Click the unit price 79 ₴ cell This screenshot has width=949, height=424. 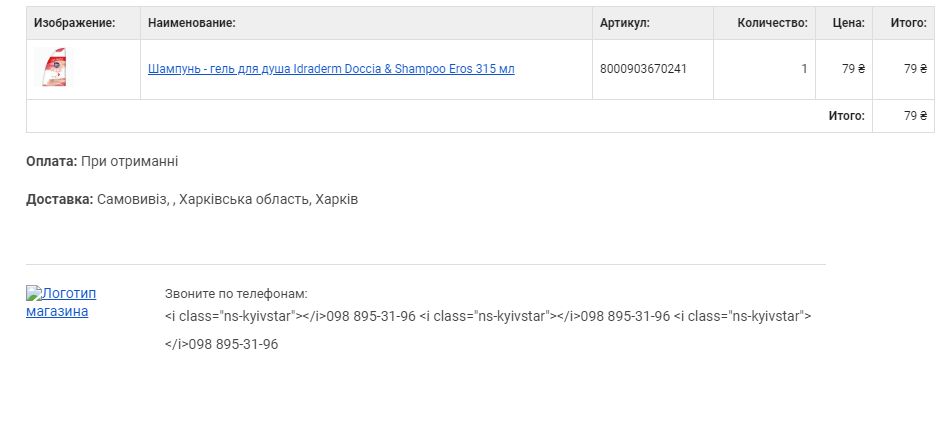(x=844, y=70)
